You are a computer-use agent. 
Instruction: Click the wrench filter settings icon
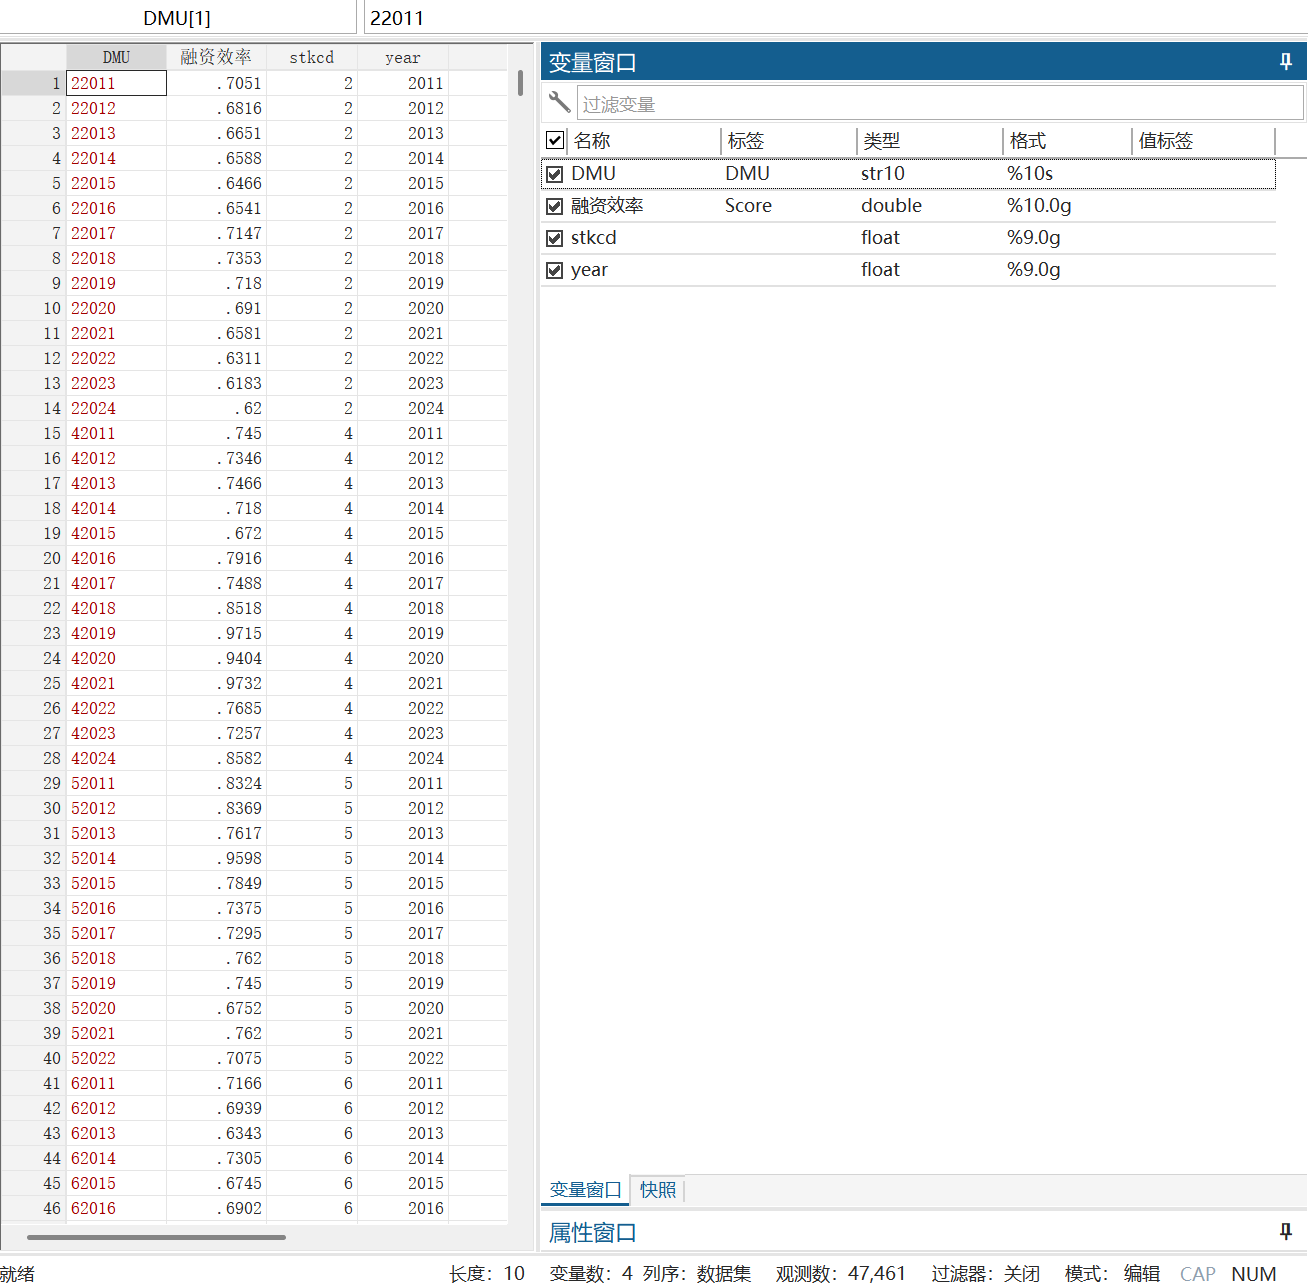[x=559, y=103]
